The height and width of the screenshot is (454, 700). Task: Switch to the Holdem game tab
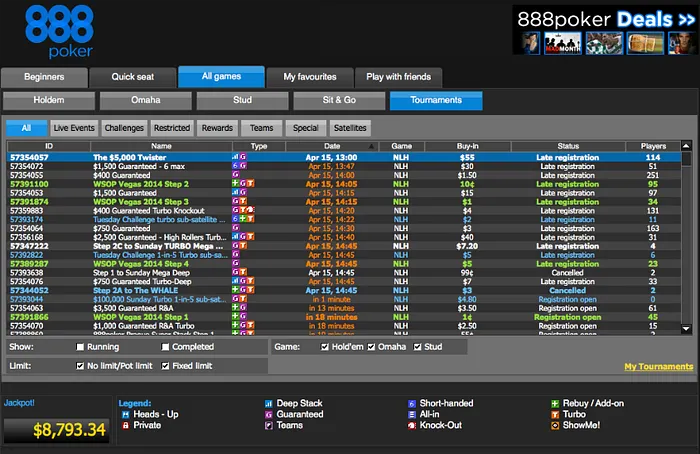coord(49,100)
